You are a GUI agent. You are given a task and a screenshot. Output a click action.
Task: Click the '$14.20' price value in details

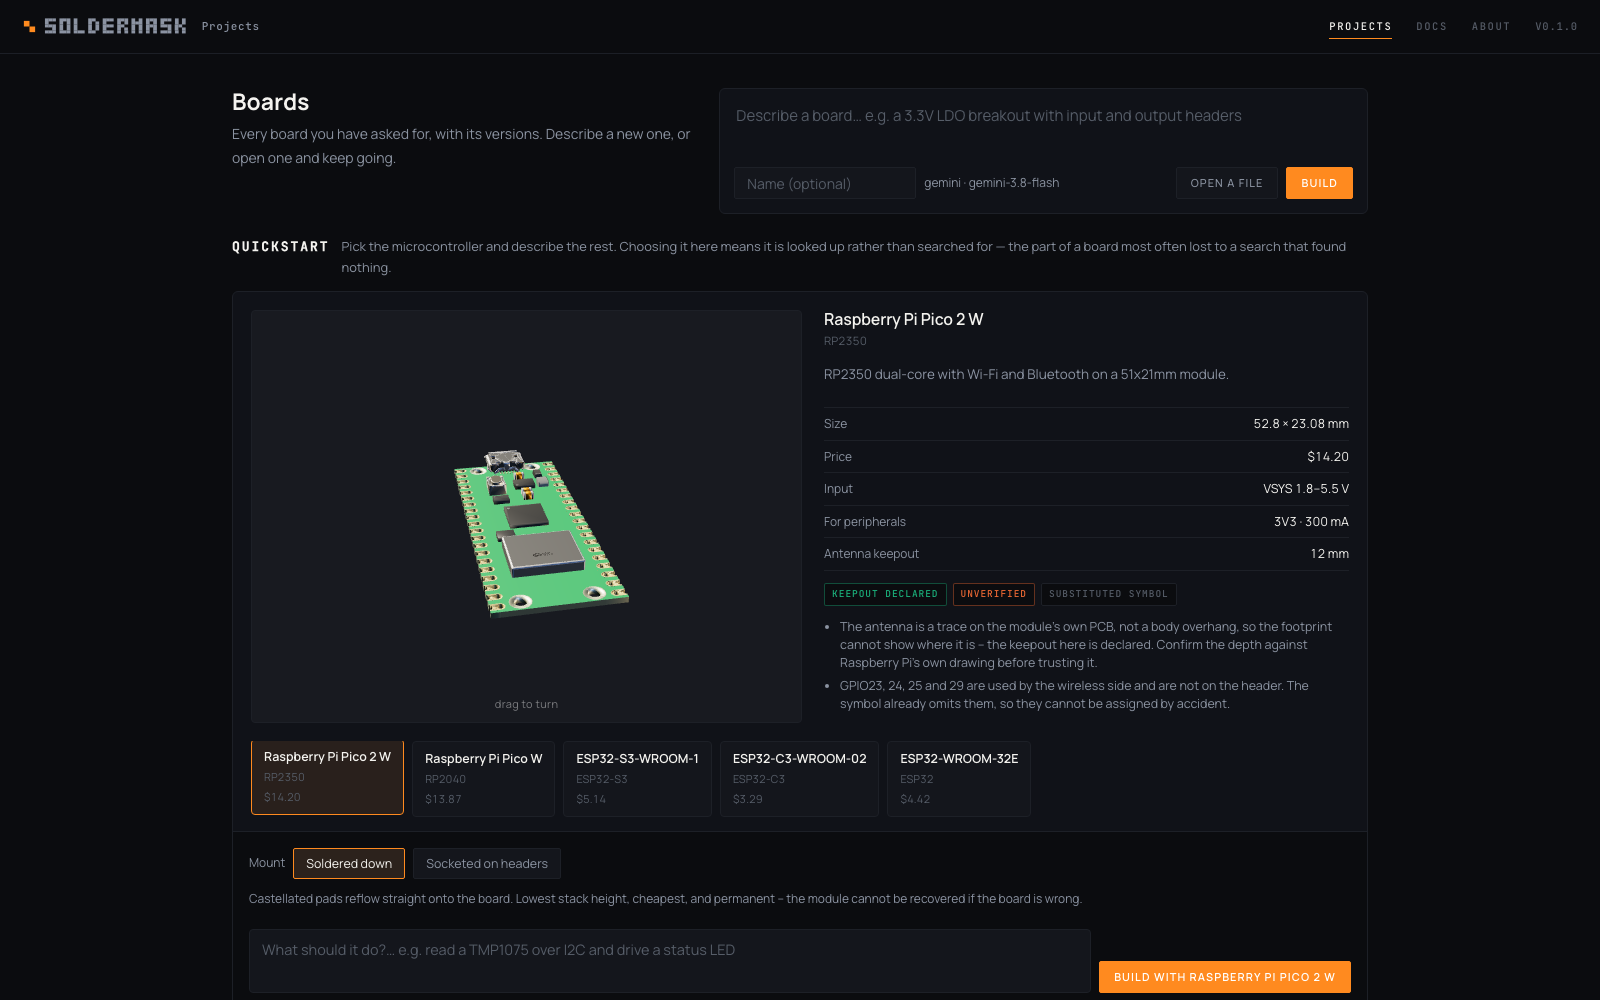[1328, 457]
